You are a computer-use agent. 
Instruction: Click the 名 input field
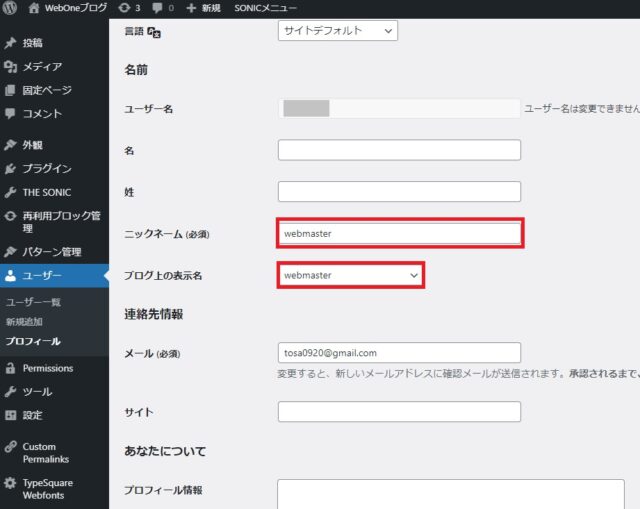click(399, 150)
